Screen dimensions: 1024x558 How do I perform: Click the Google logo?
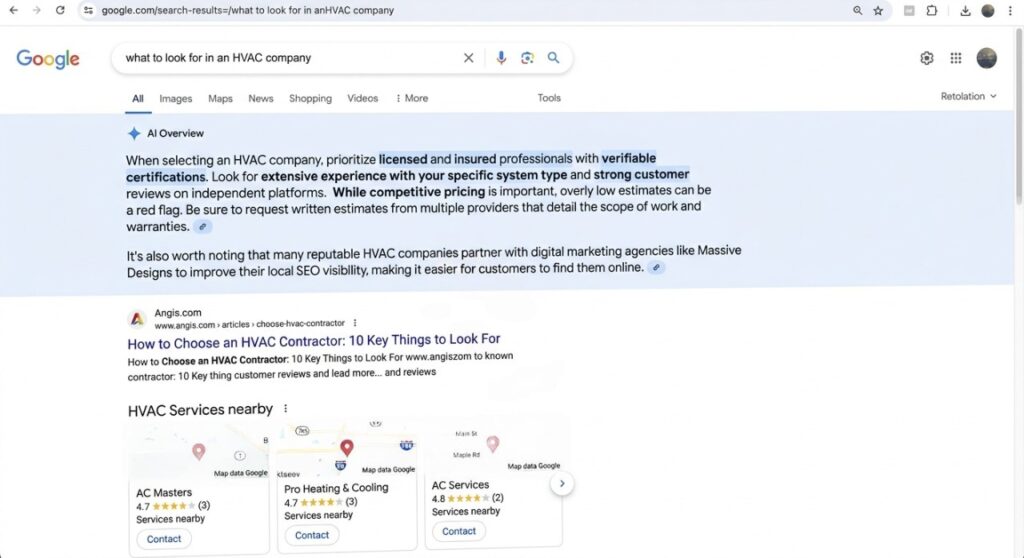pos(48,58)
